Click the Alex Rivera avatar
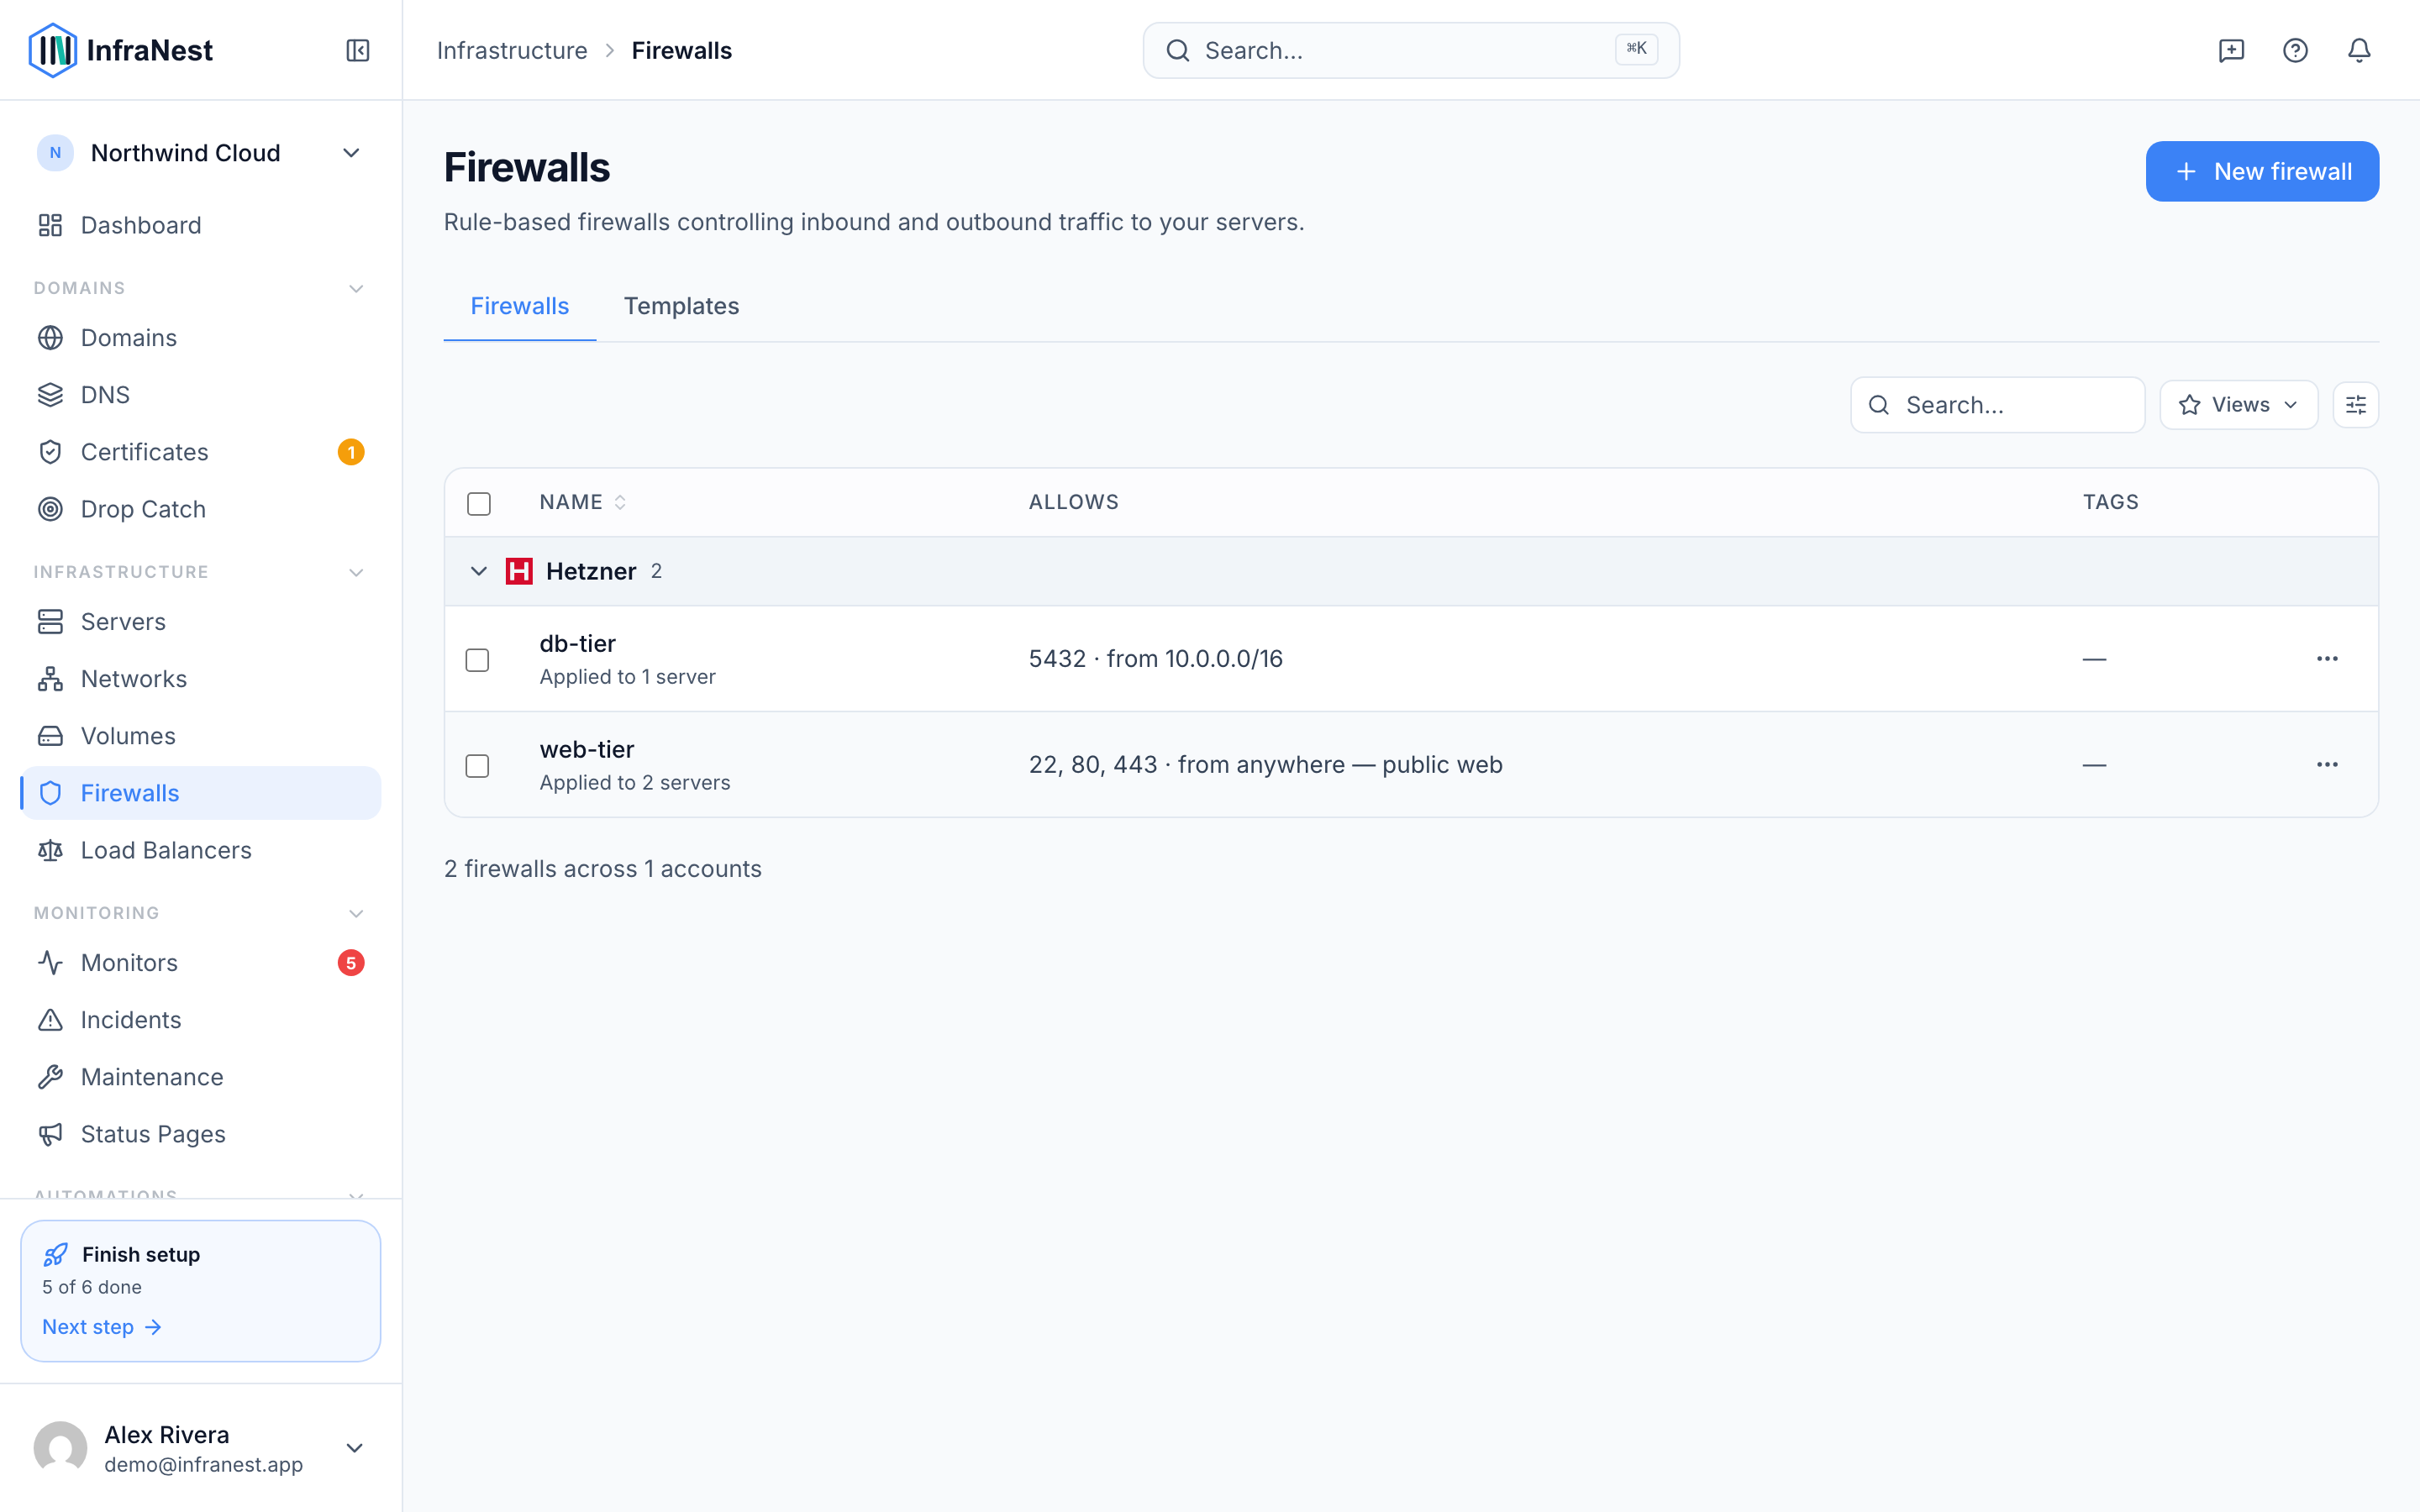This screenshot has height=1512, width=2420. point(60,1448)
